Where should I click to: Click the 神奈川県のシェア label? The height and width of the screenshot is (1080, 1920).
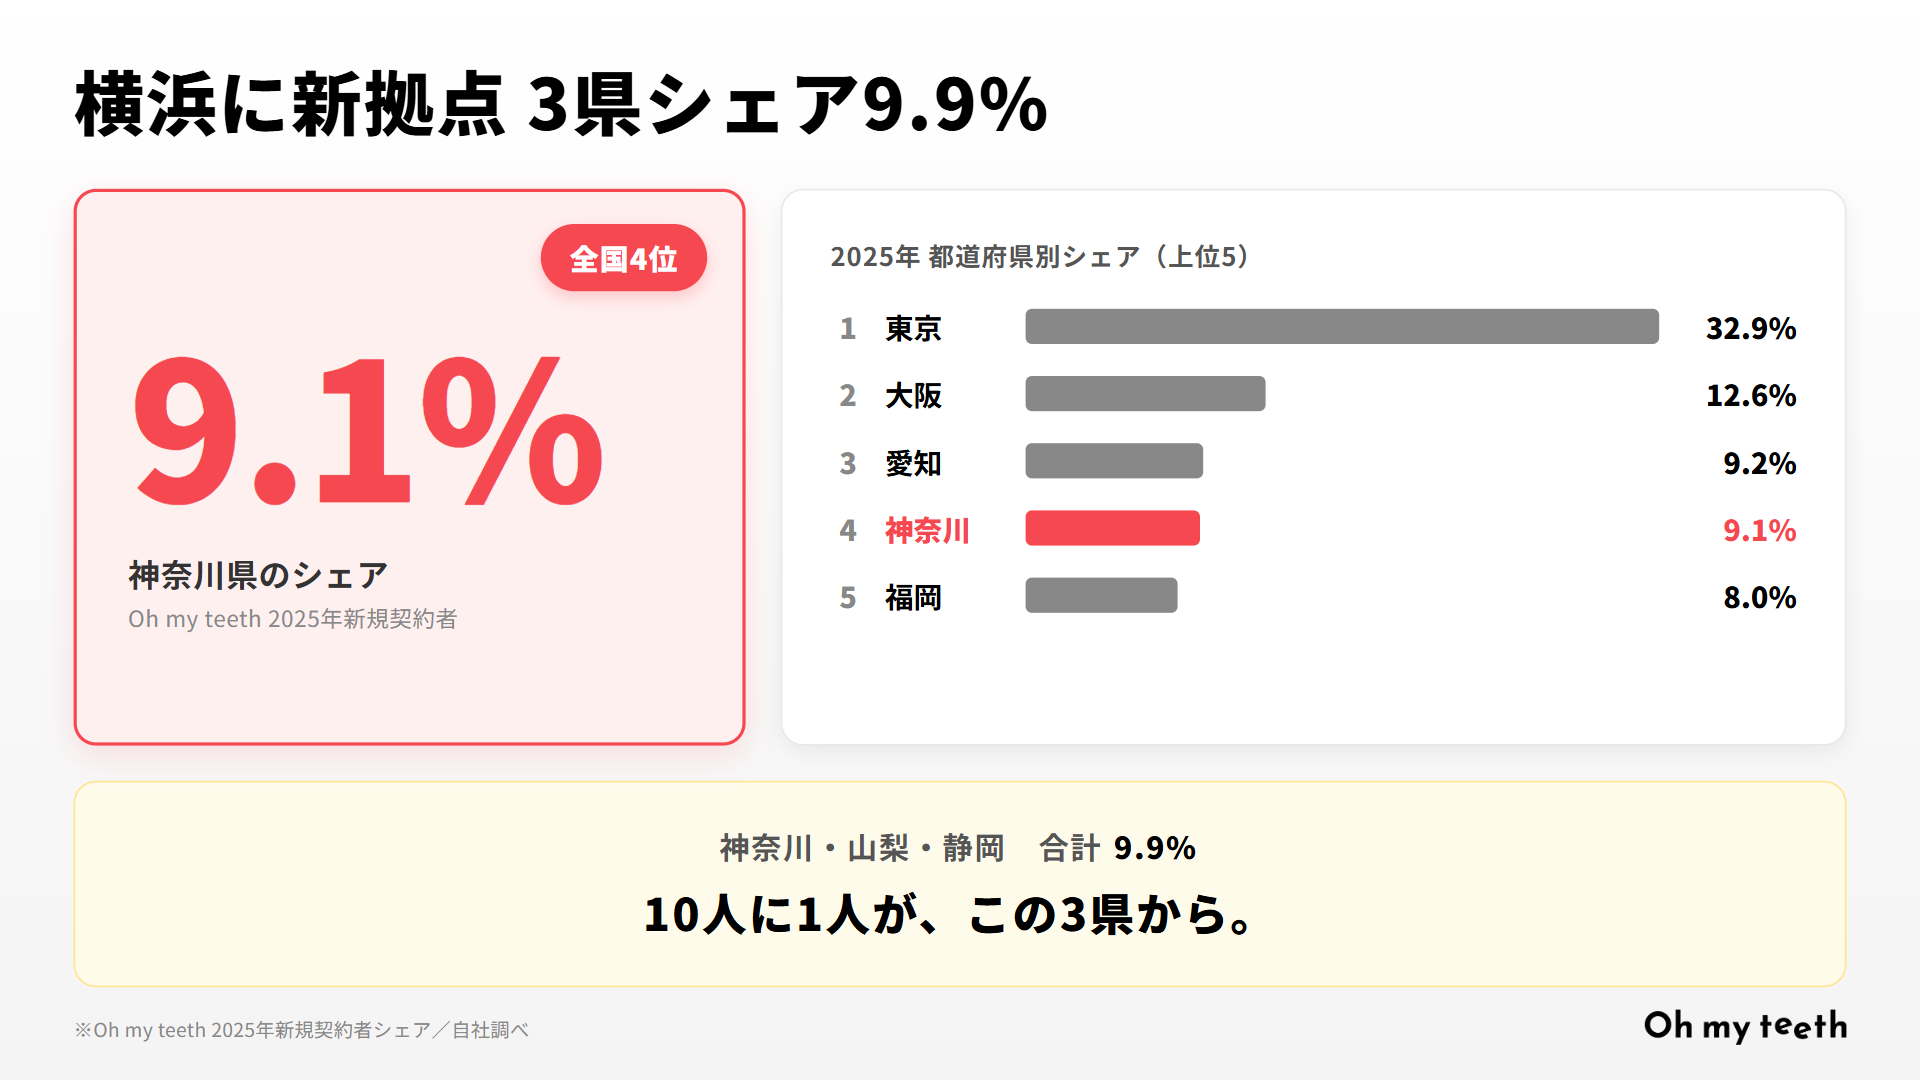(258, 575)
